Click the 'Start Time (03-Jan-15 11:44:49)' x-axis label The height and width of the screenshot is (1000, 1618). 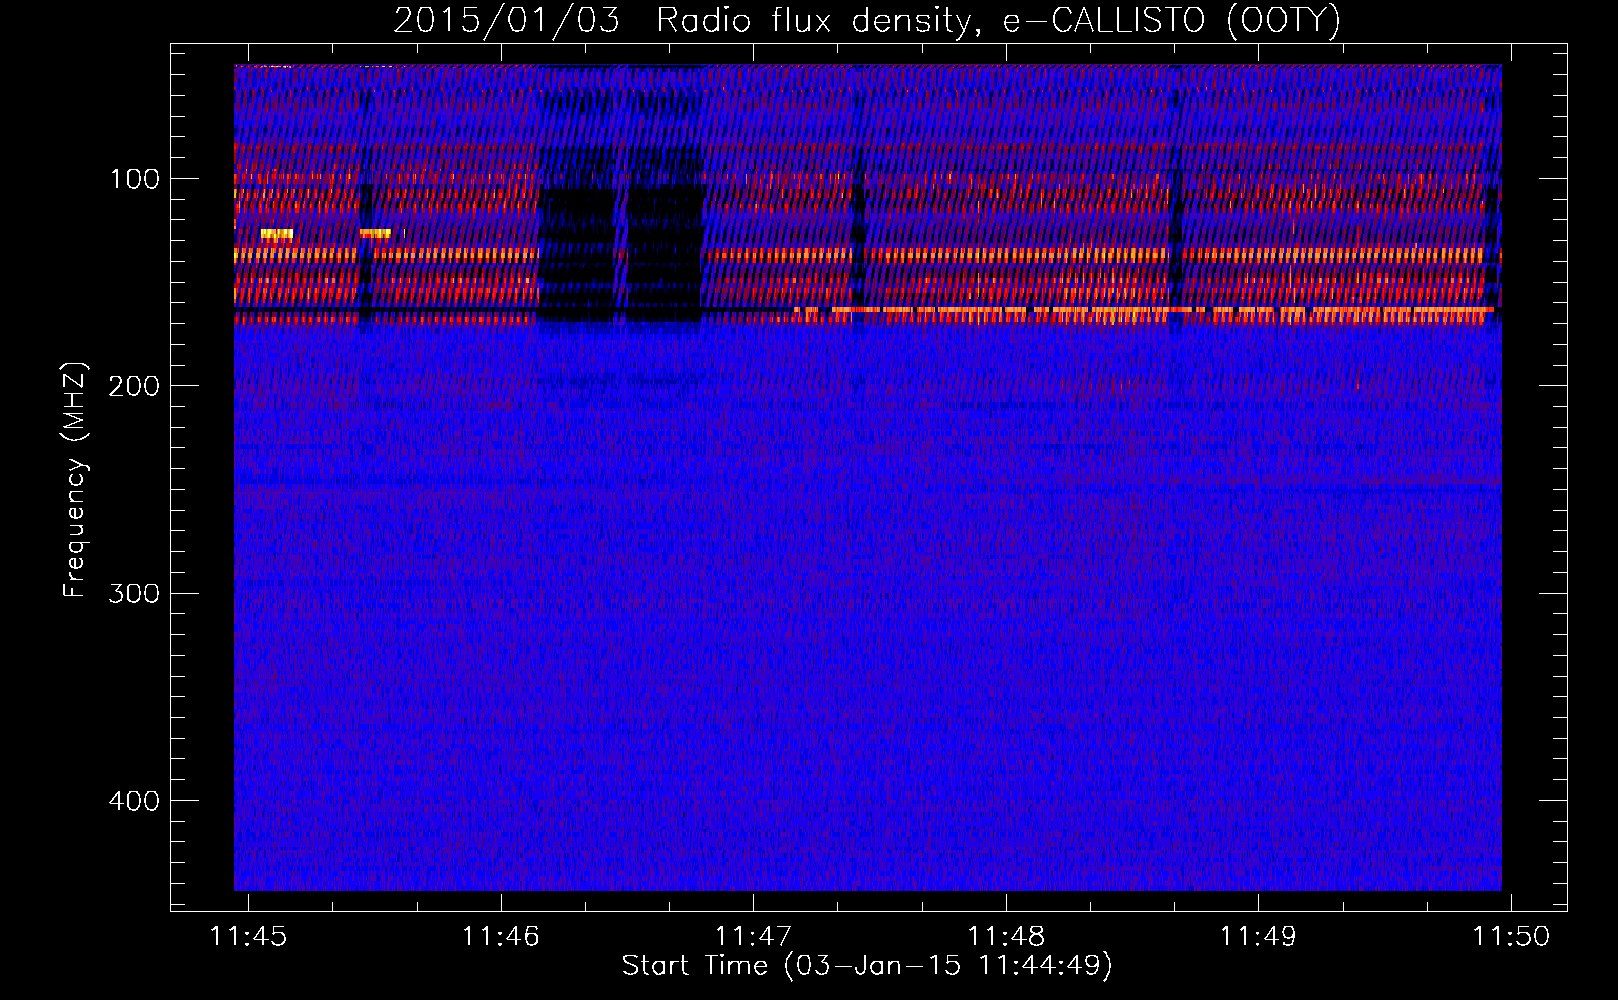tap(867, 966)
